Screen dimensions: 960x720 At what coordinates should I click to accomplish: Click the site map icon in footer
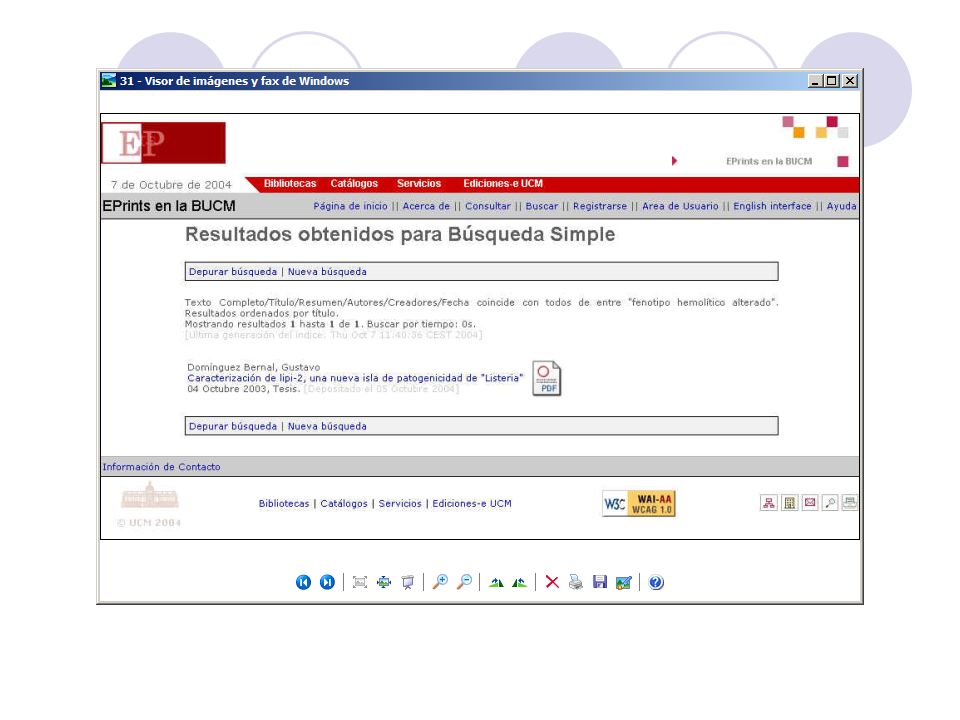point(769,503)
